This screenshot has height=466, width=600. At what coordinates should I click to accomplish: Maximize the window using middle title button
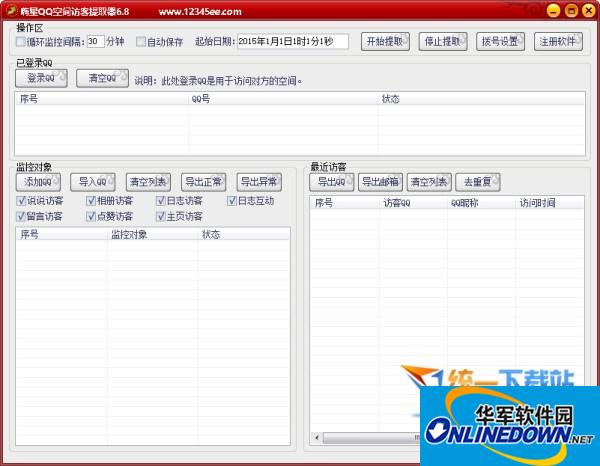click(x=571, y=10)
